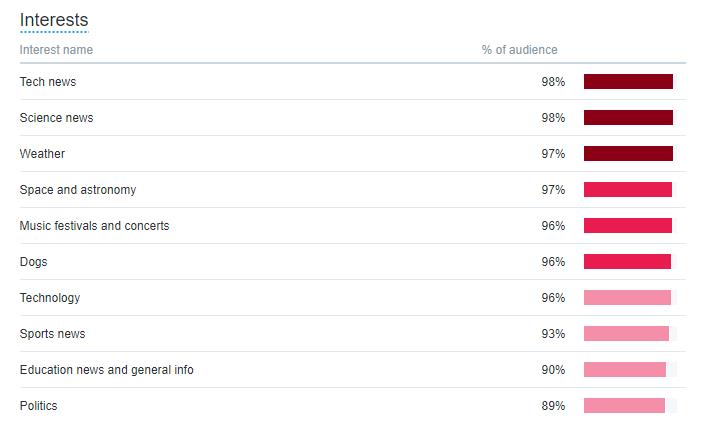Select the Science news interest label
This screenshot has height=430, width=708.
pos(56,118)
